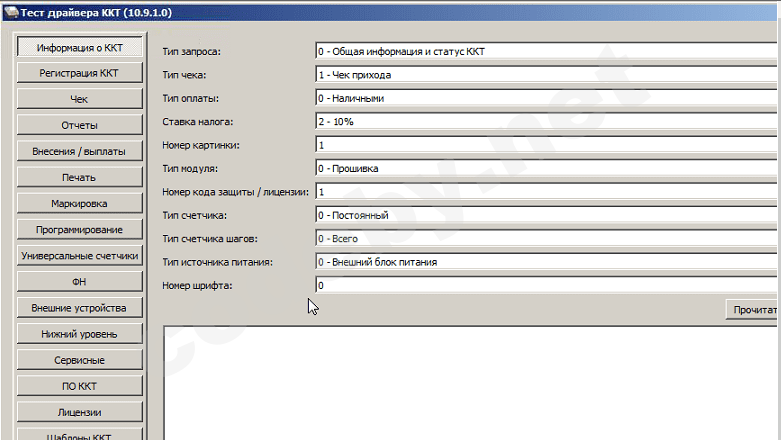Click the 'Тип запроса:' label
This screenshot has height=440, width=781.
(x=191, y=51)
